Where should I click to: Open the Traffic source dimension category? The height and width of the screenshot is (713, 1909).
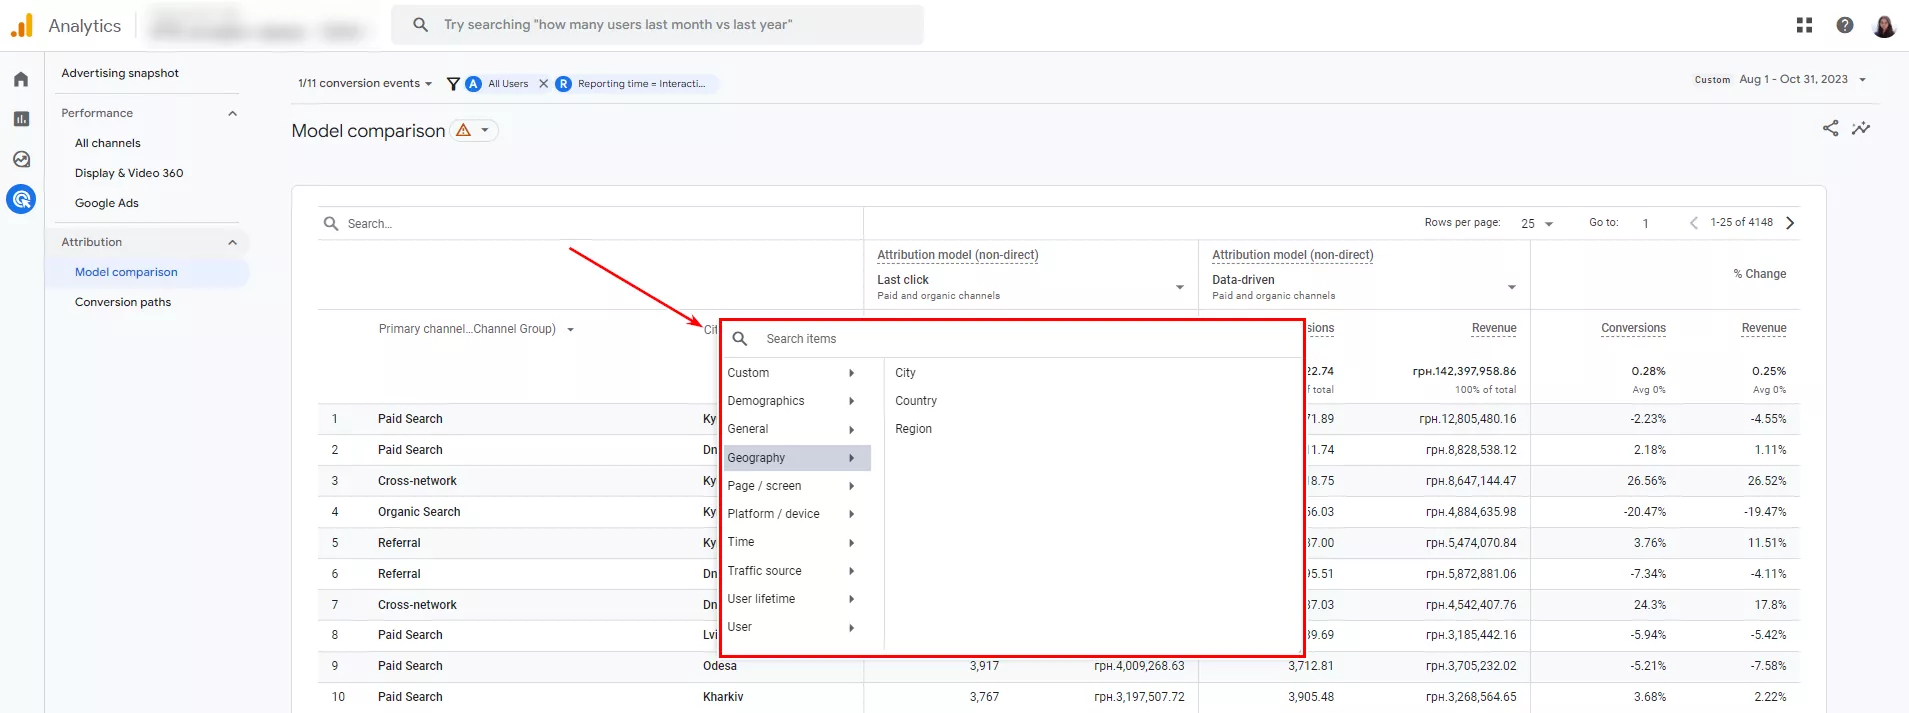797,571
